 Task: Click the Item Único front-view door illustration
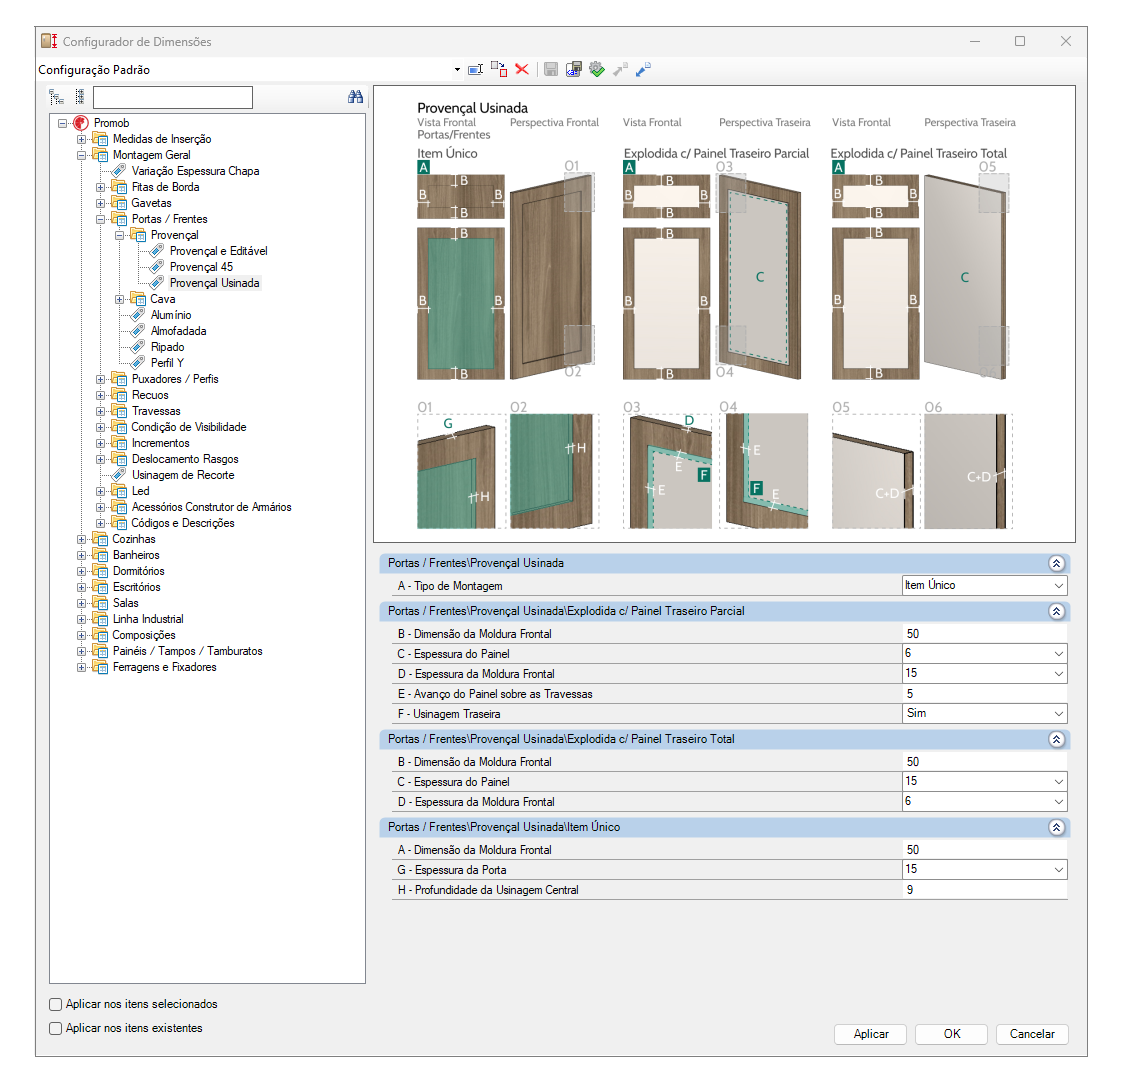click(461, 304)
